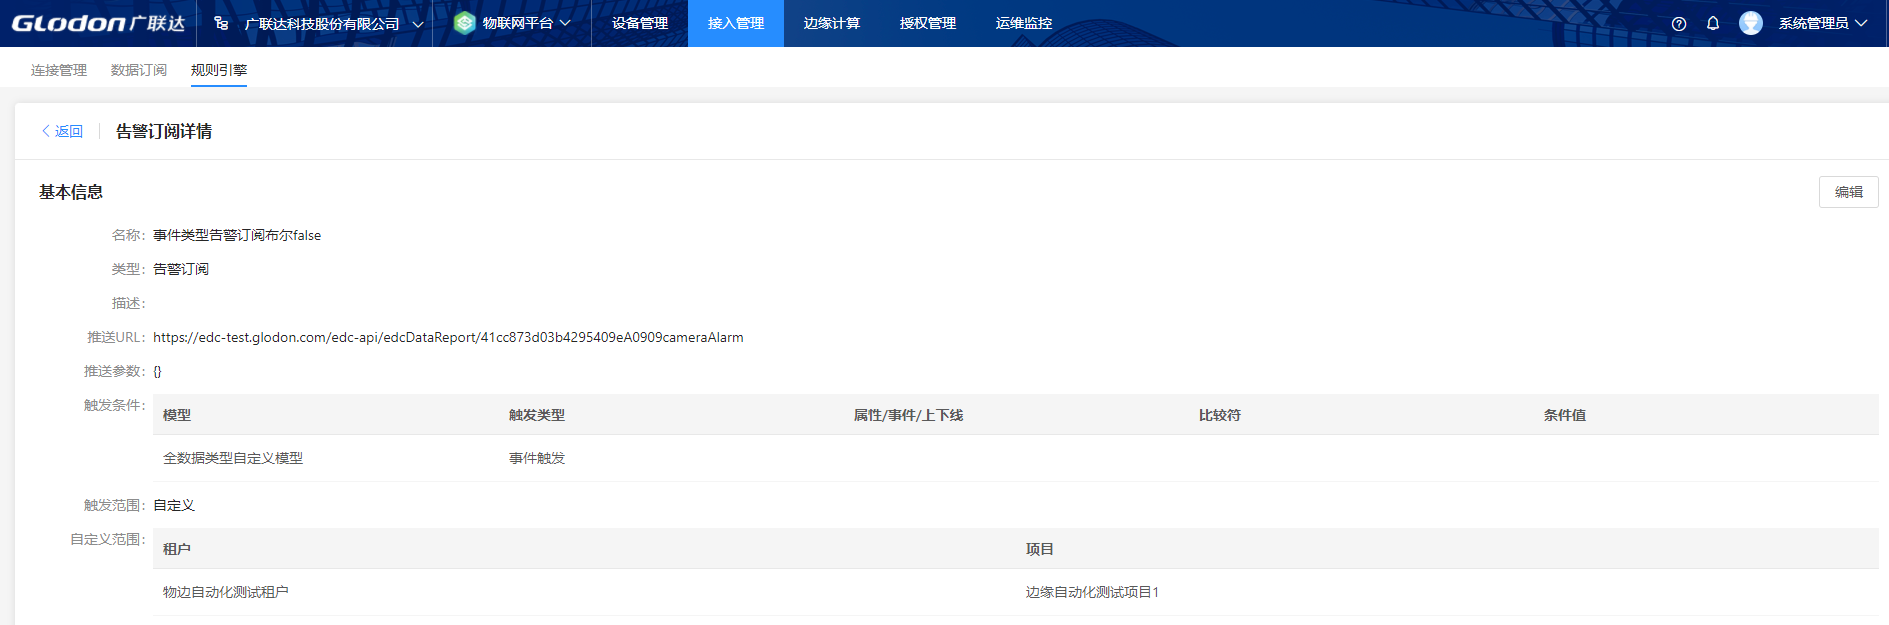Click the 触发条件 field label
Image resolution: width=1889 pixels, height=625 pixels.
pos(114,405)
